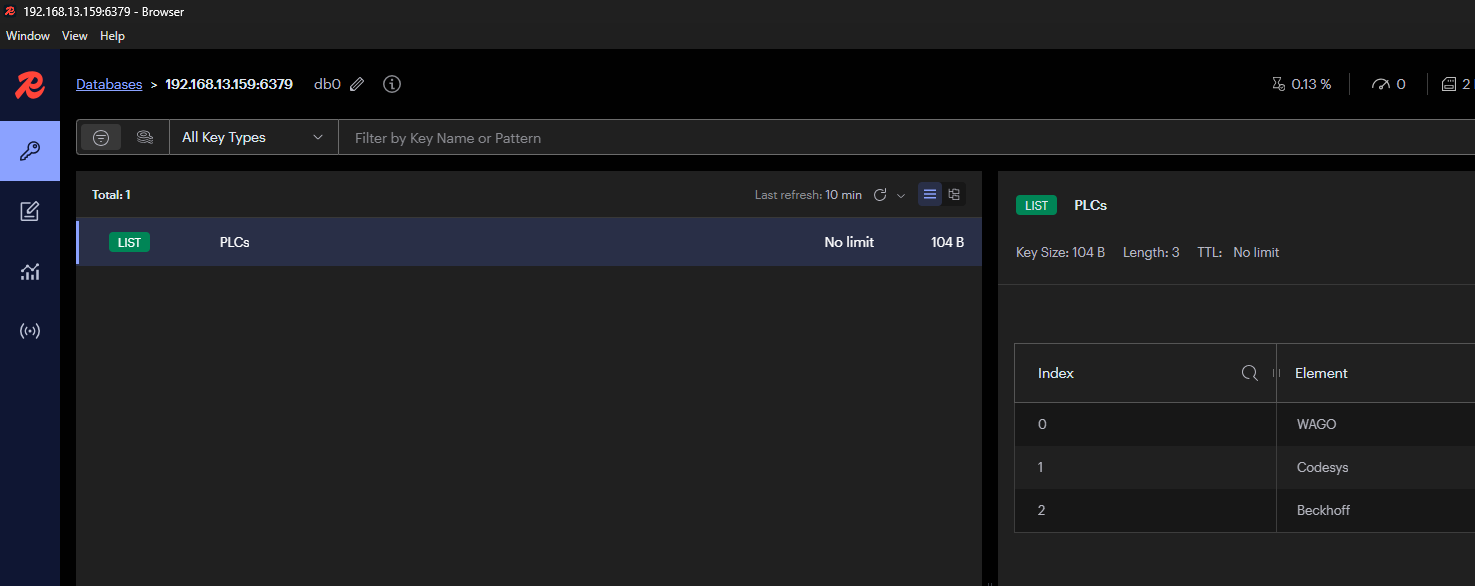Click the PLCs key name in details panel
The height and width of the screenshot is (586, 1475).
[x=1091, y=205]
